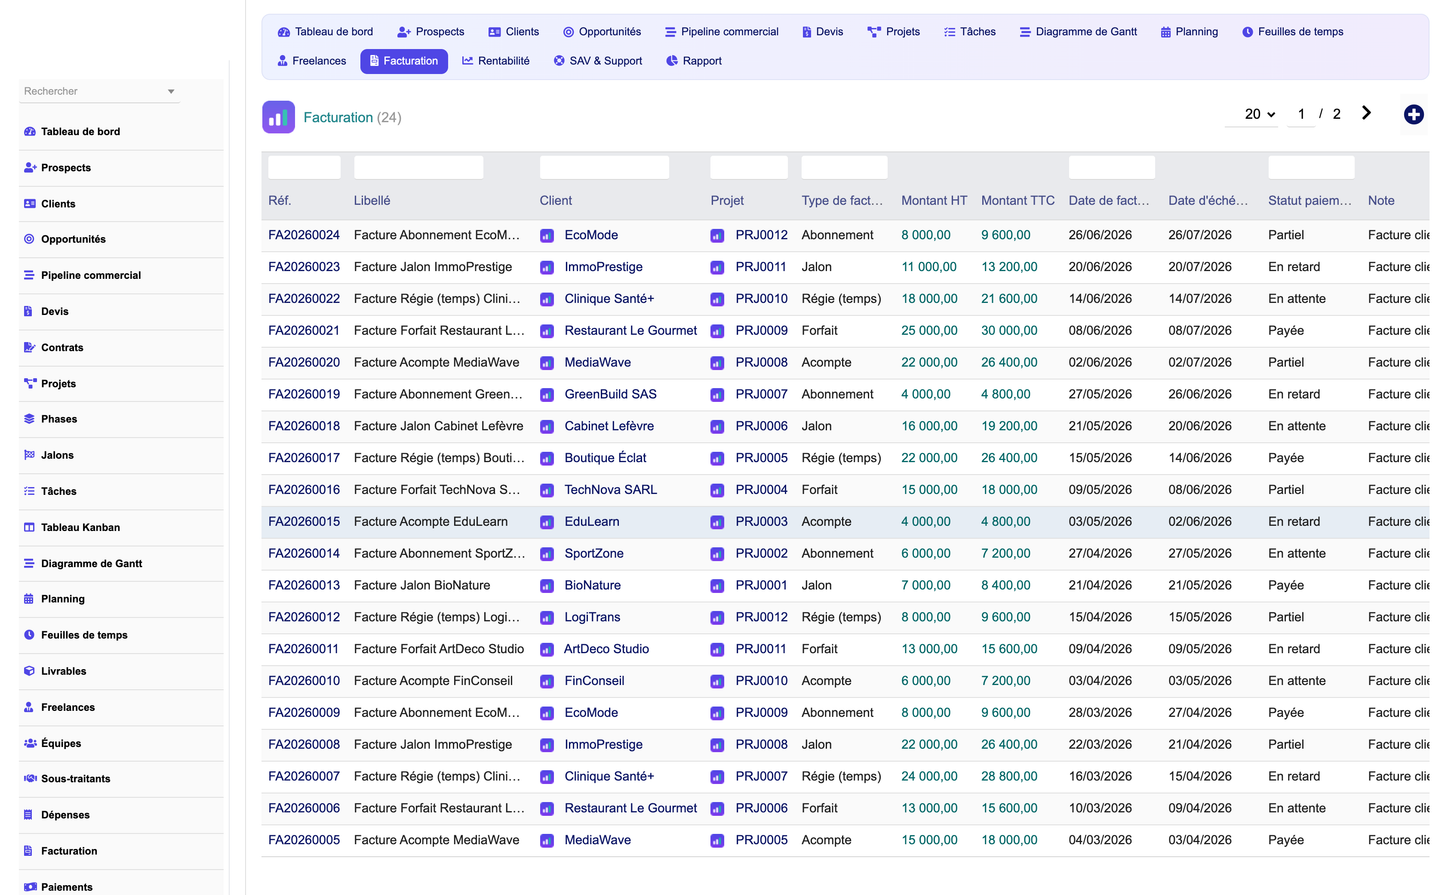Click client icon beside LogiTrans

547,618
